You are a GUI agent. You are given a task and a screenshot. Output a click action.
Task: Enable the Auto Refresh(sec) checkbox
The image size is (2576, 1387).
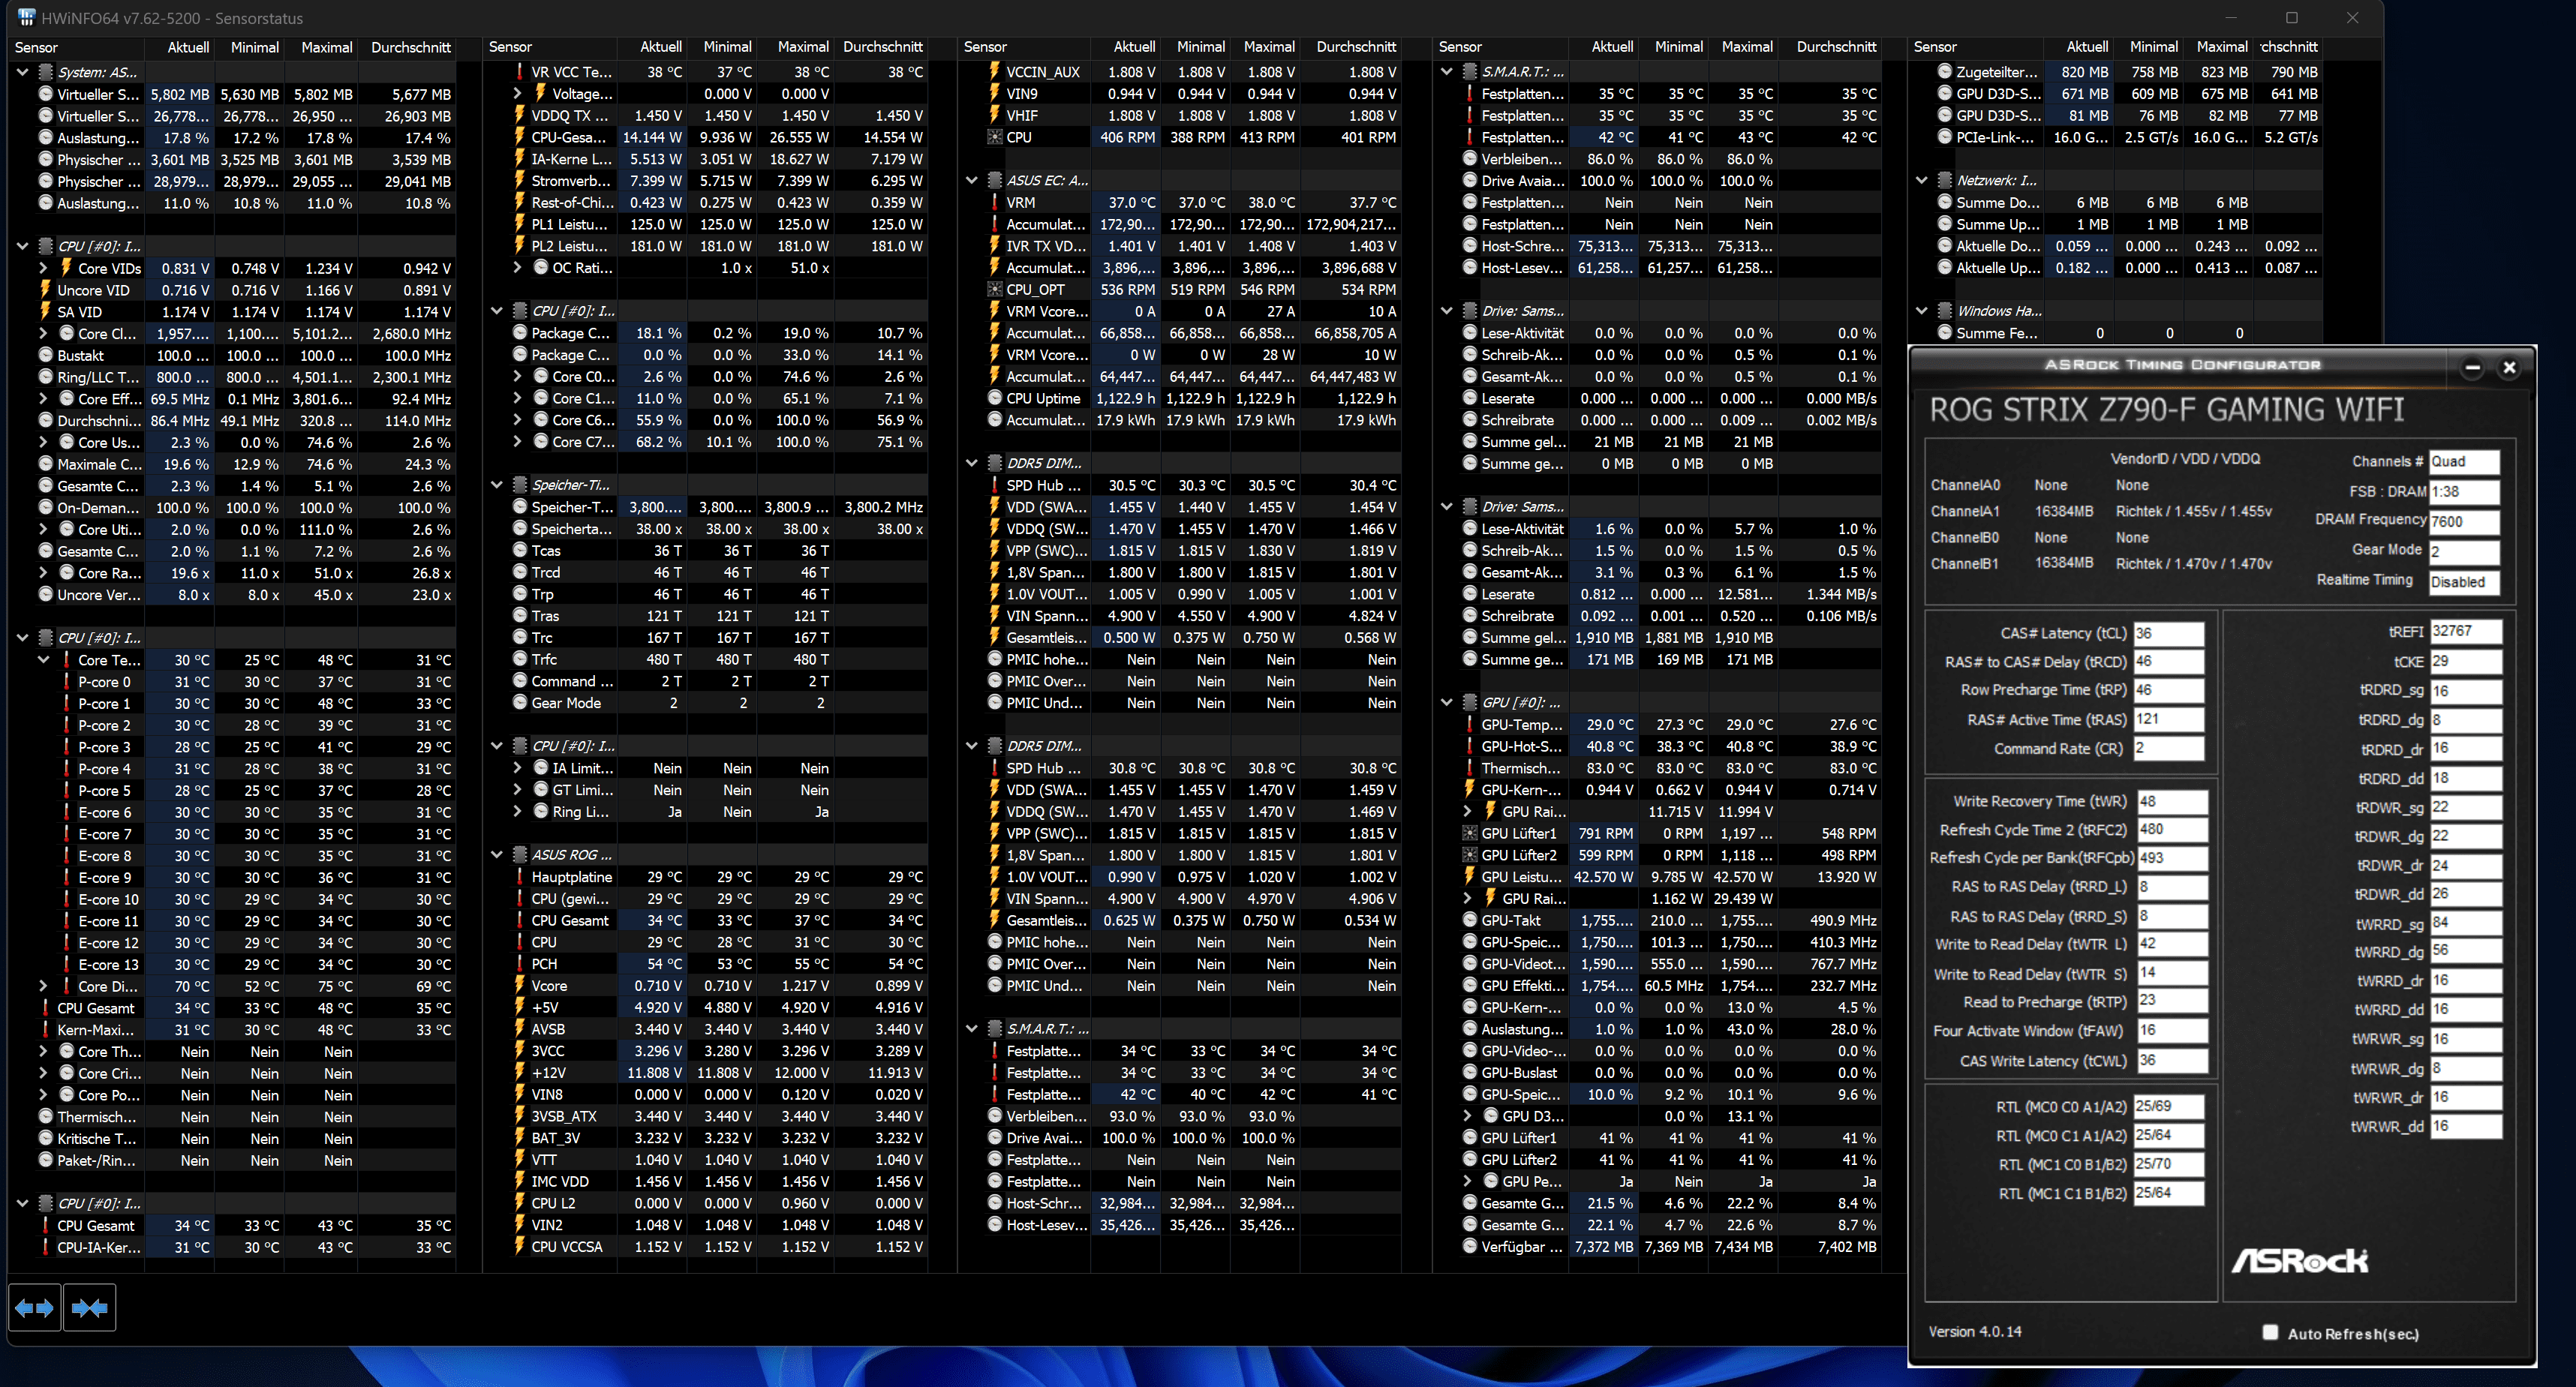click(2270, 1333)
